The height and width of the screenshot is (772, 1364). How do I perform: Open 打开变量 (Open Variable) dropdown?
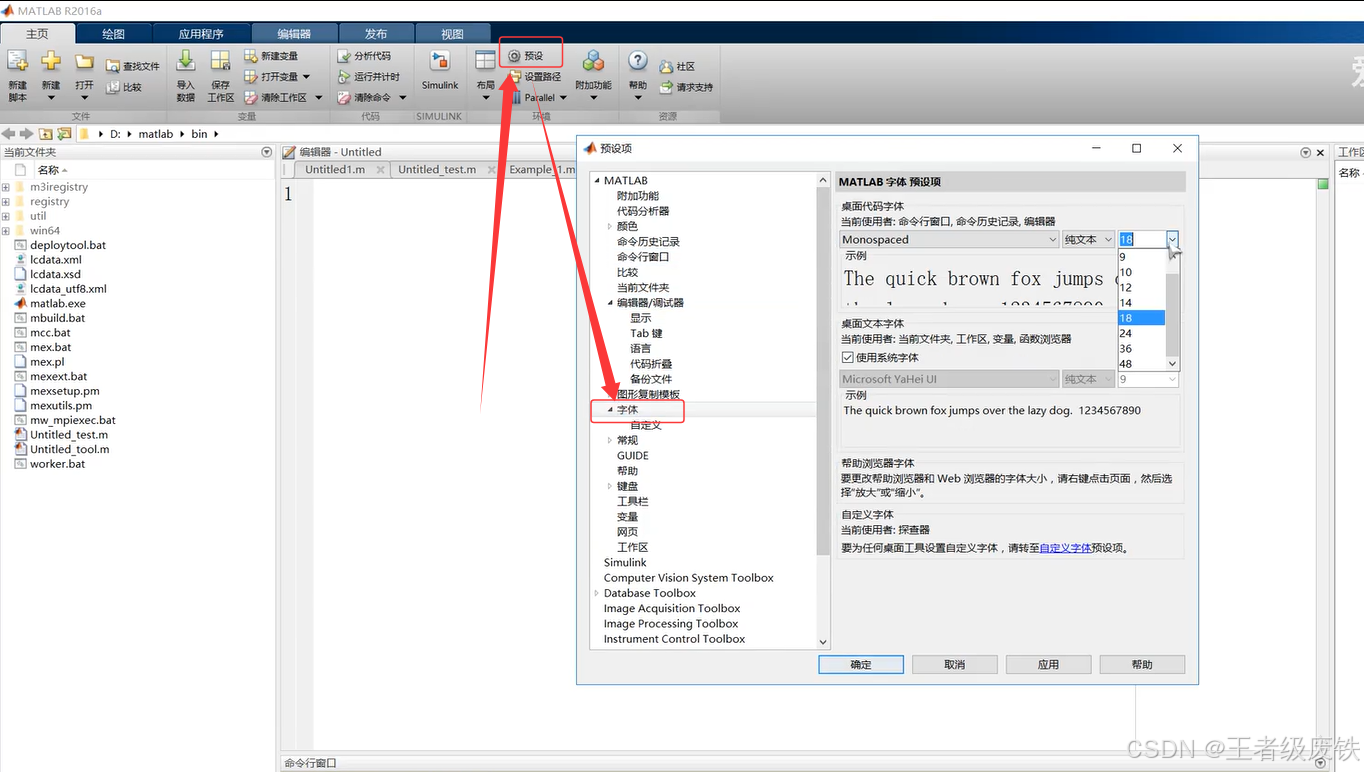[x=306, y=77]
